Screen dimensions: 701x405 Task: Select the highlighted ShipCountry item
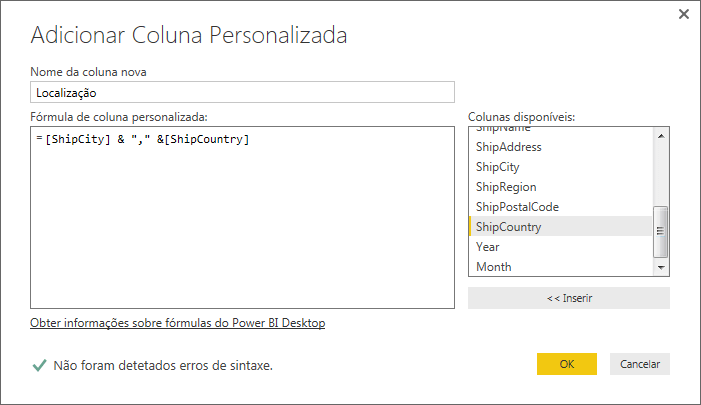pyautogui.click(x=560, y=227)
